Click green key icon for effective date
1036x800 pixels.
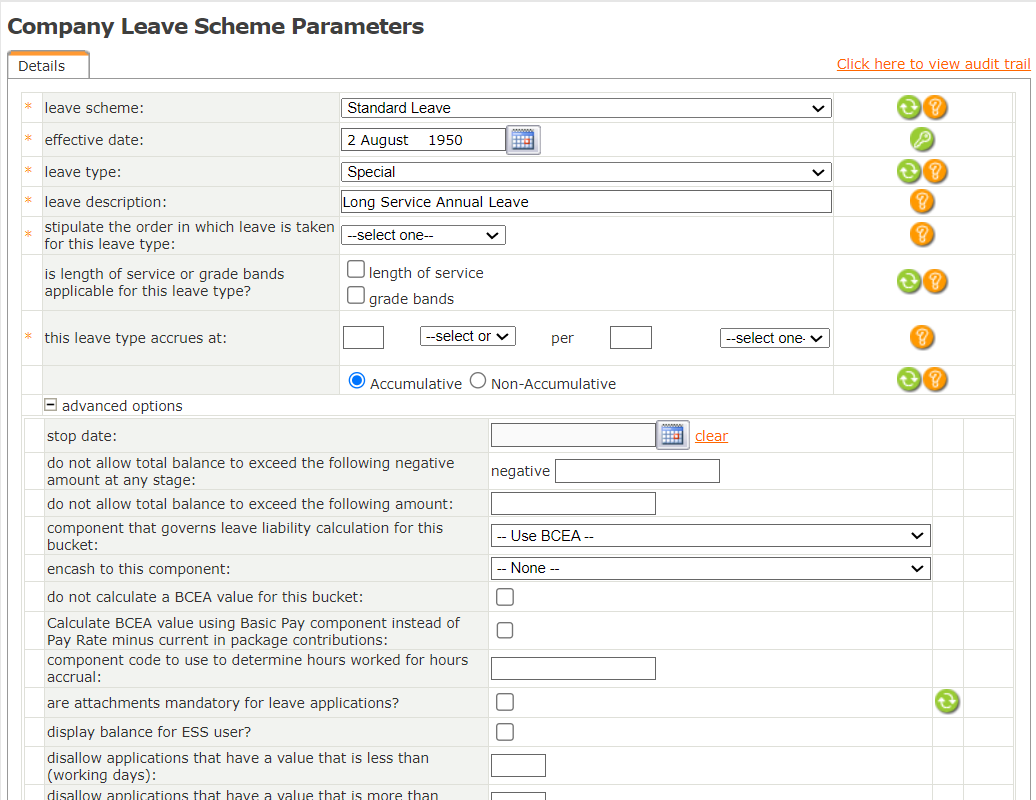(x=922, y=140)
